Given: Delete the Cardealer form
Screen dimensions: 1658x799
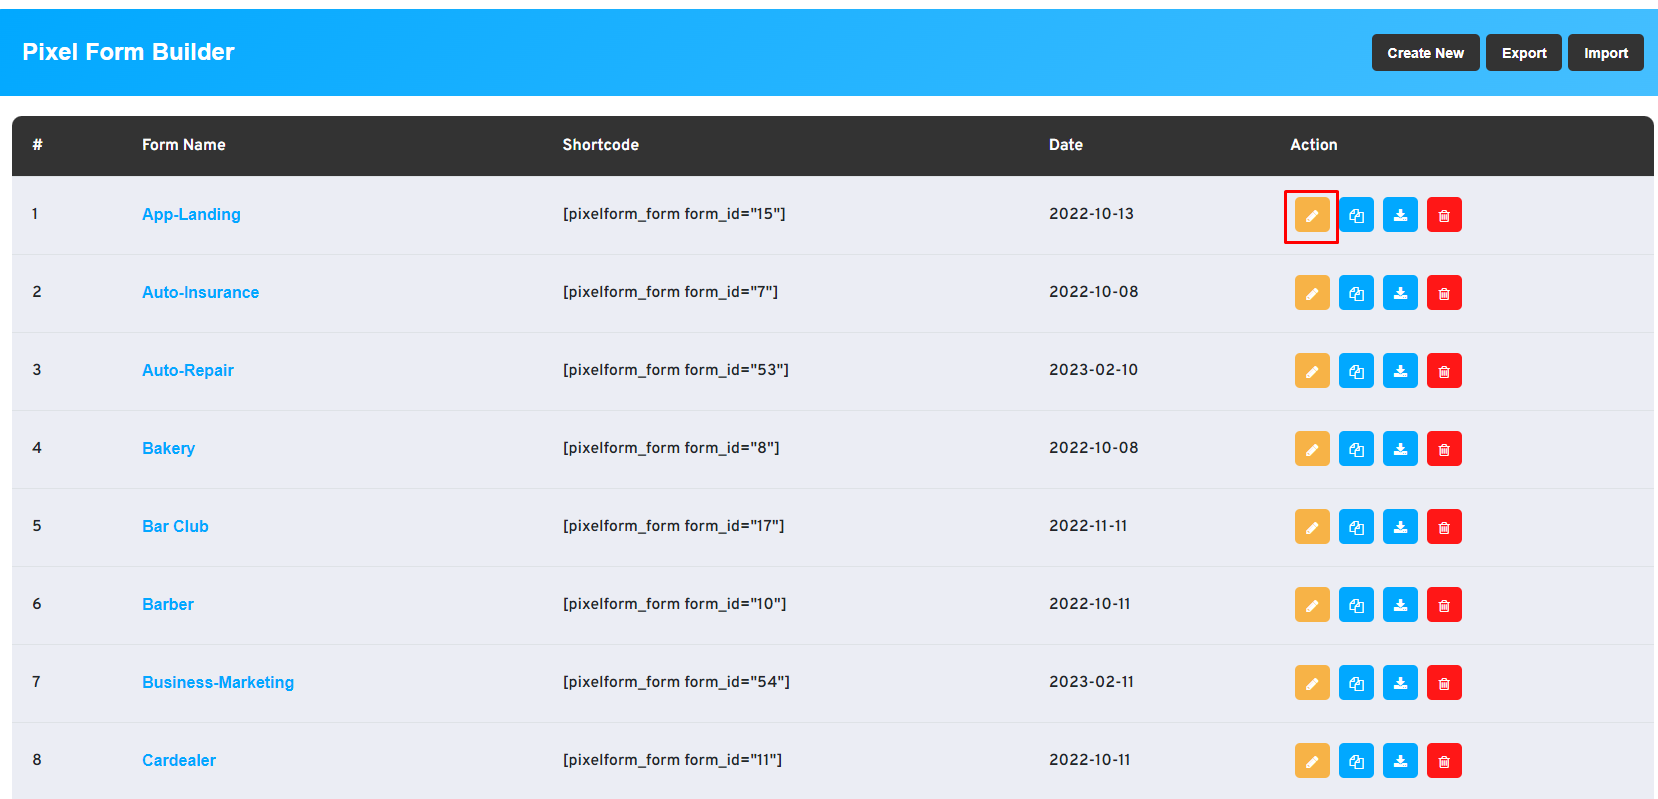Looking at the screenshot, I should 1444,761.
